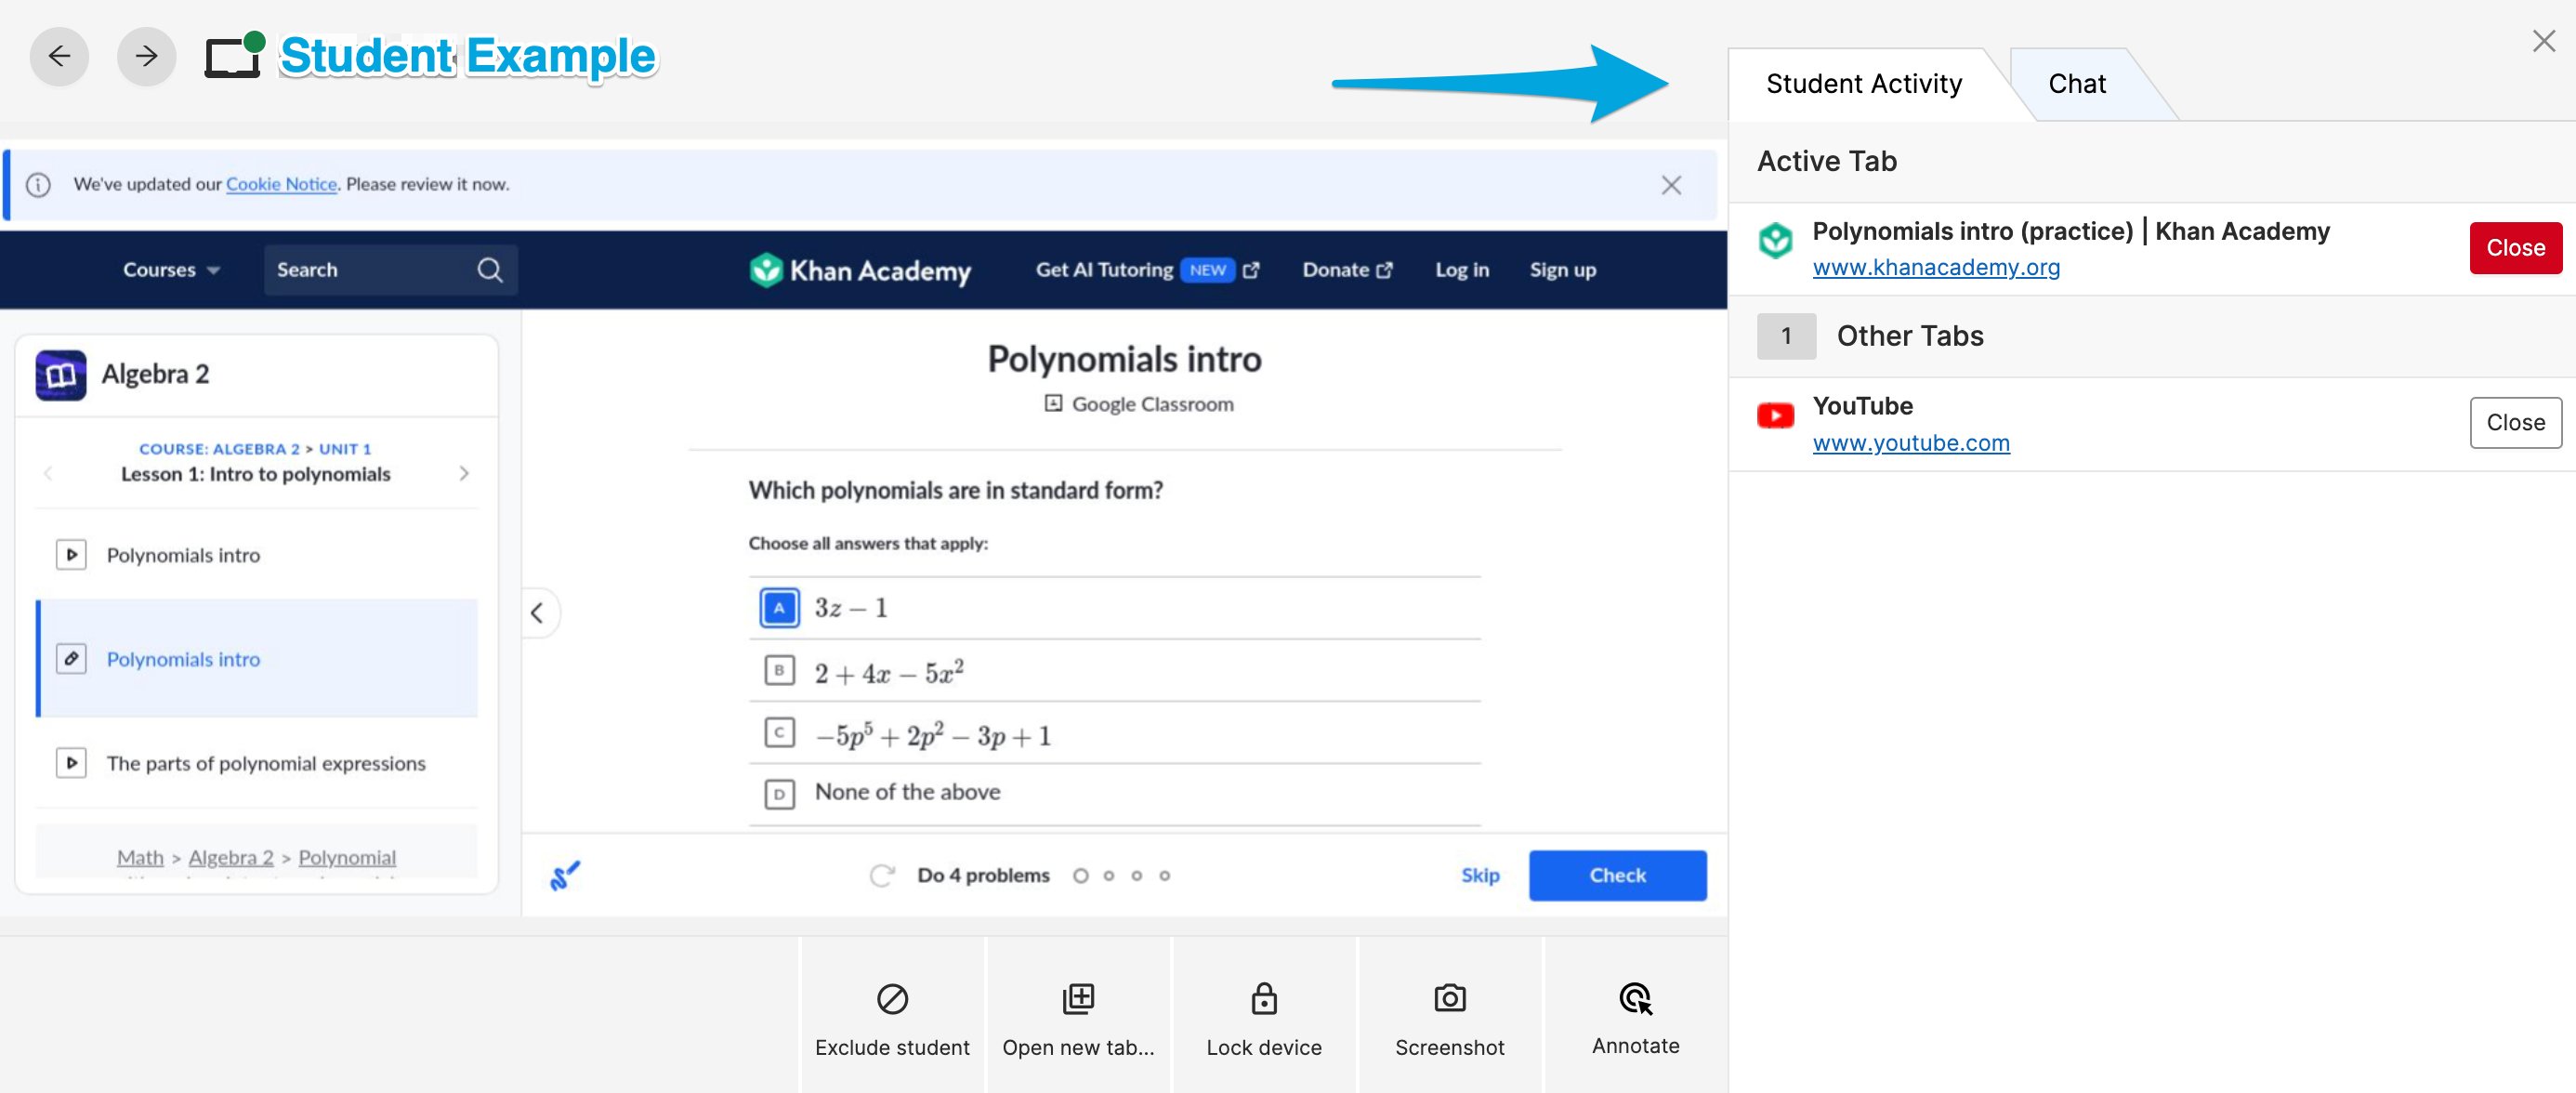2576x1093 pixels.
Task: Click the YouTube favicon in Other Tabs
Action: pos(1775,415)
